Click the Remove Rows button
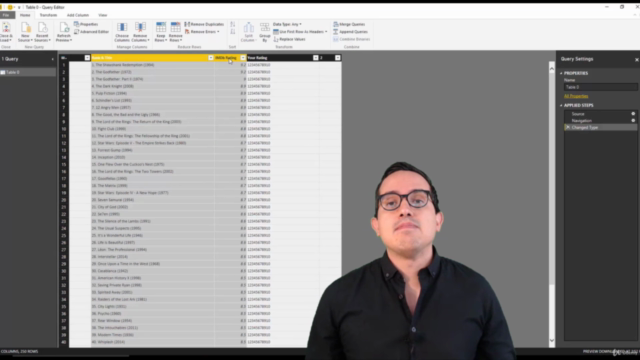The width and height of the screenshot is (640, 360). tap(176, 32)
